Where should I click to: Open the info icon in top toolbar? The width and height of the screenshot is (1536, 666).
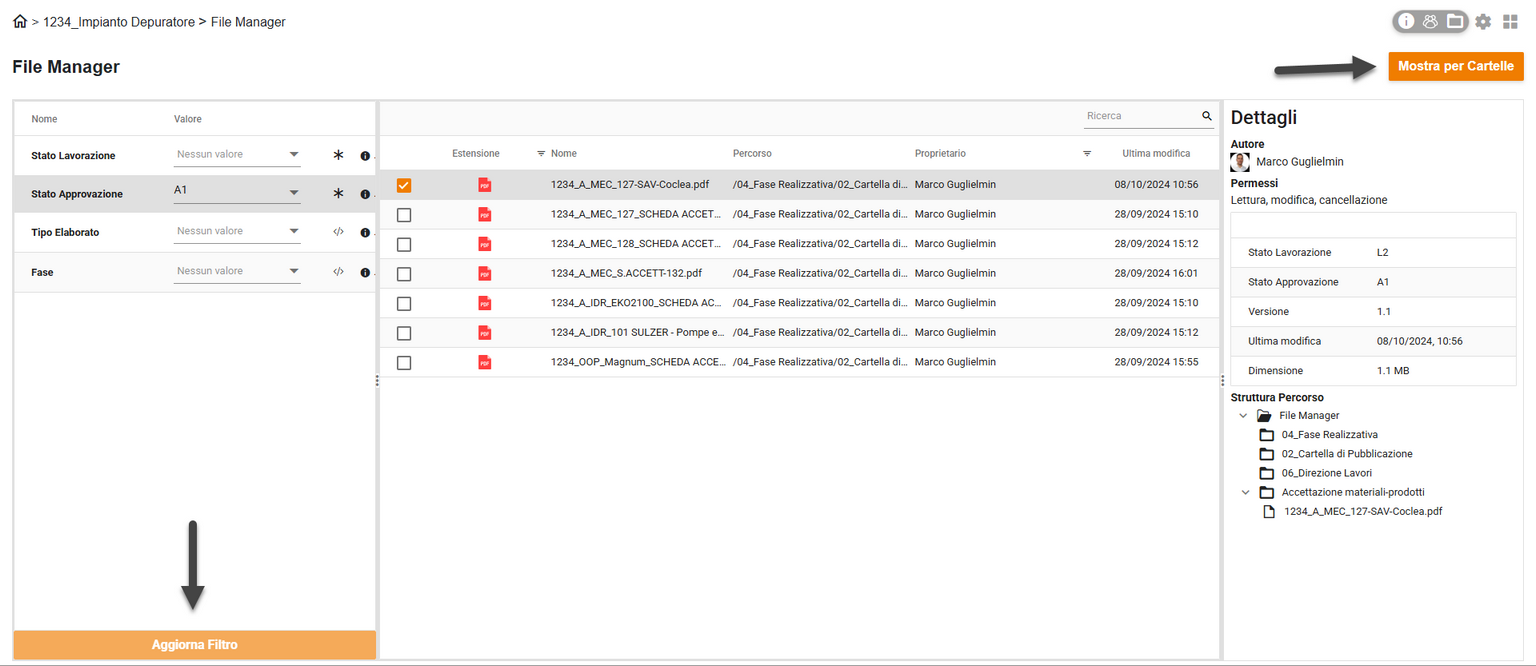click(1406, 21)
